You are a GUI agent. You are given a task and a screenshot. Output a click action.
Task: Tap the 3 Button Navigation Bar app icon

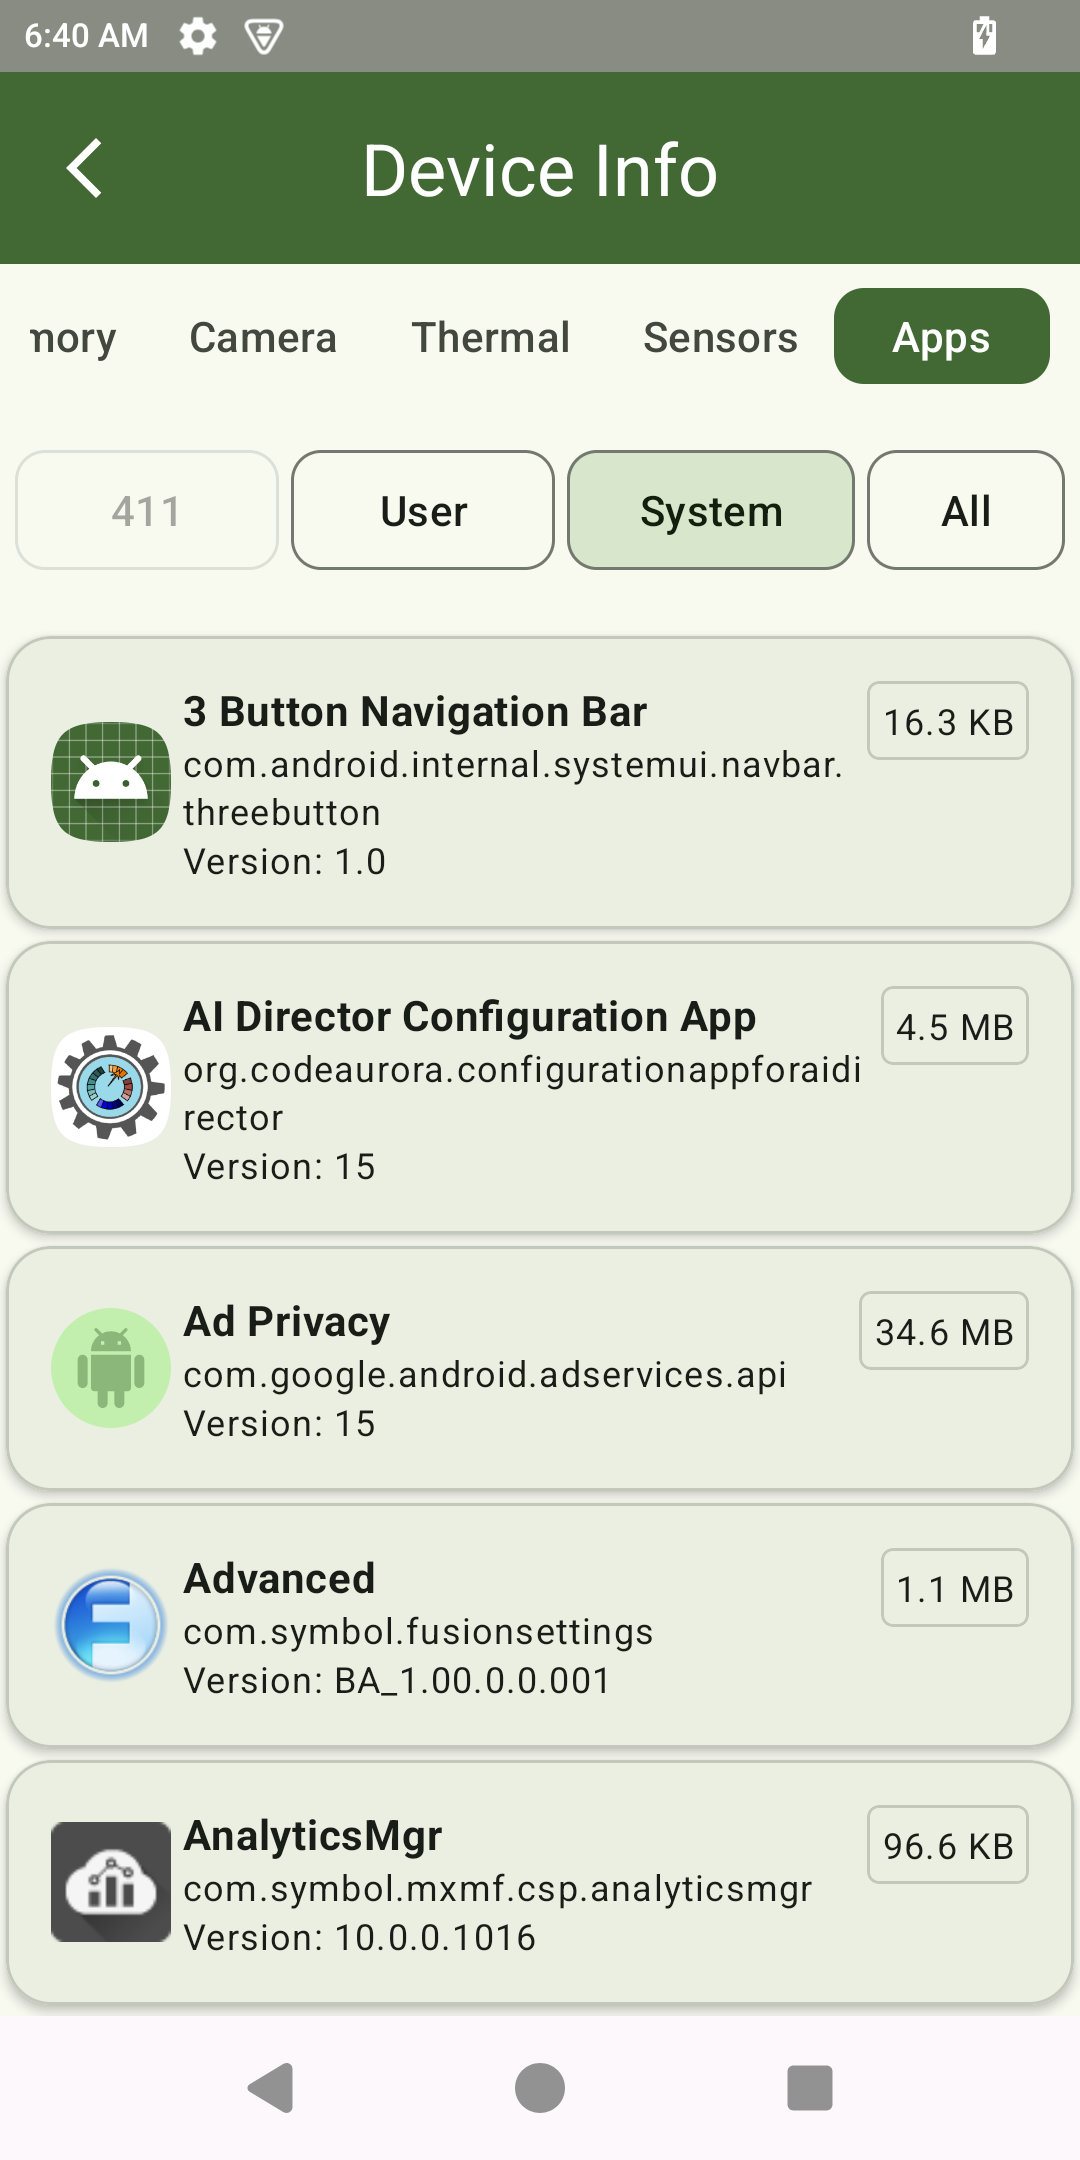[x=111, y=782]
